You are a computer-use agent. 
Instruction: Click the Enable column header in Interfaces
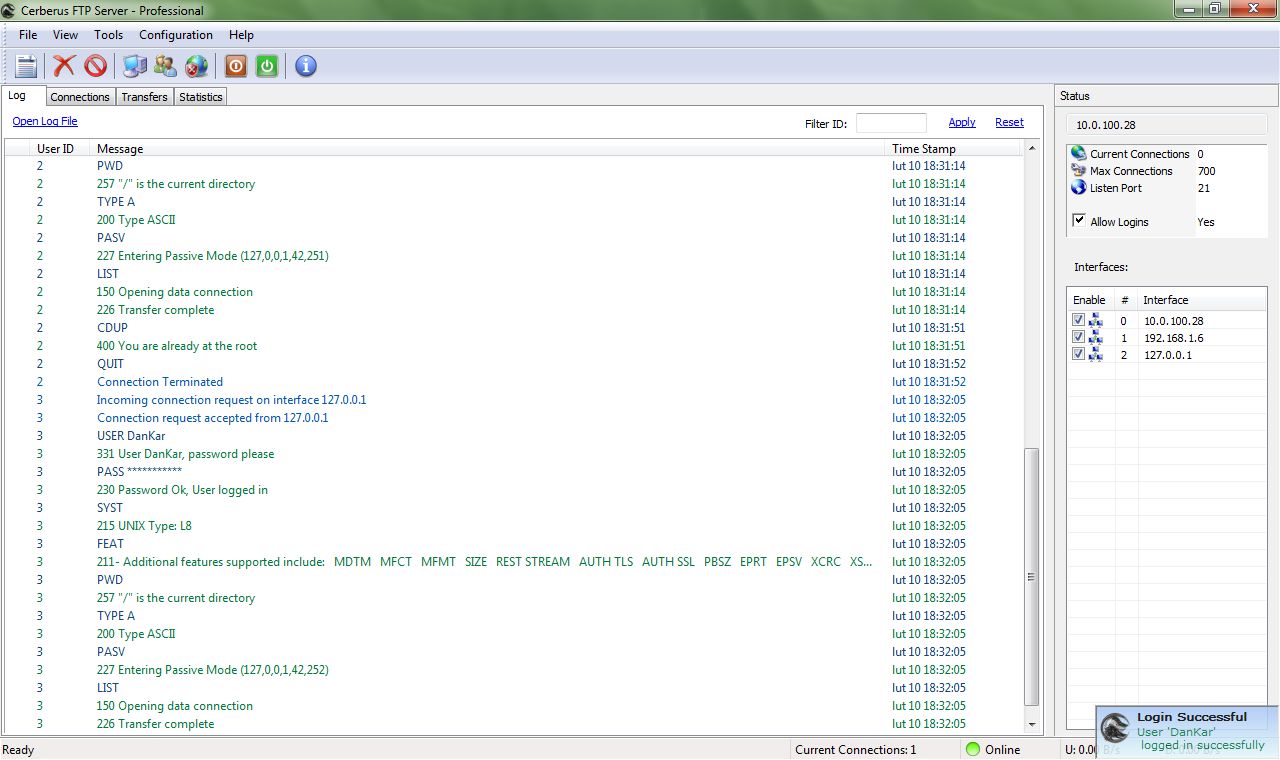[1090, 300]
